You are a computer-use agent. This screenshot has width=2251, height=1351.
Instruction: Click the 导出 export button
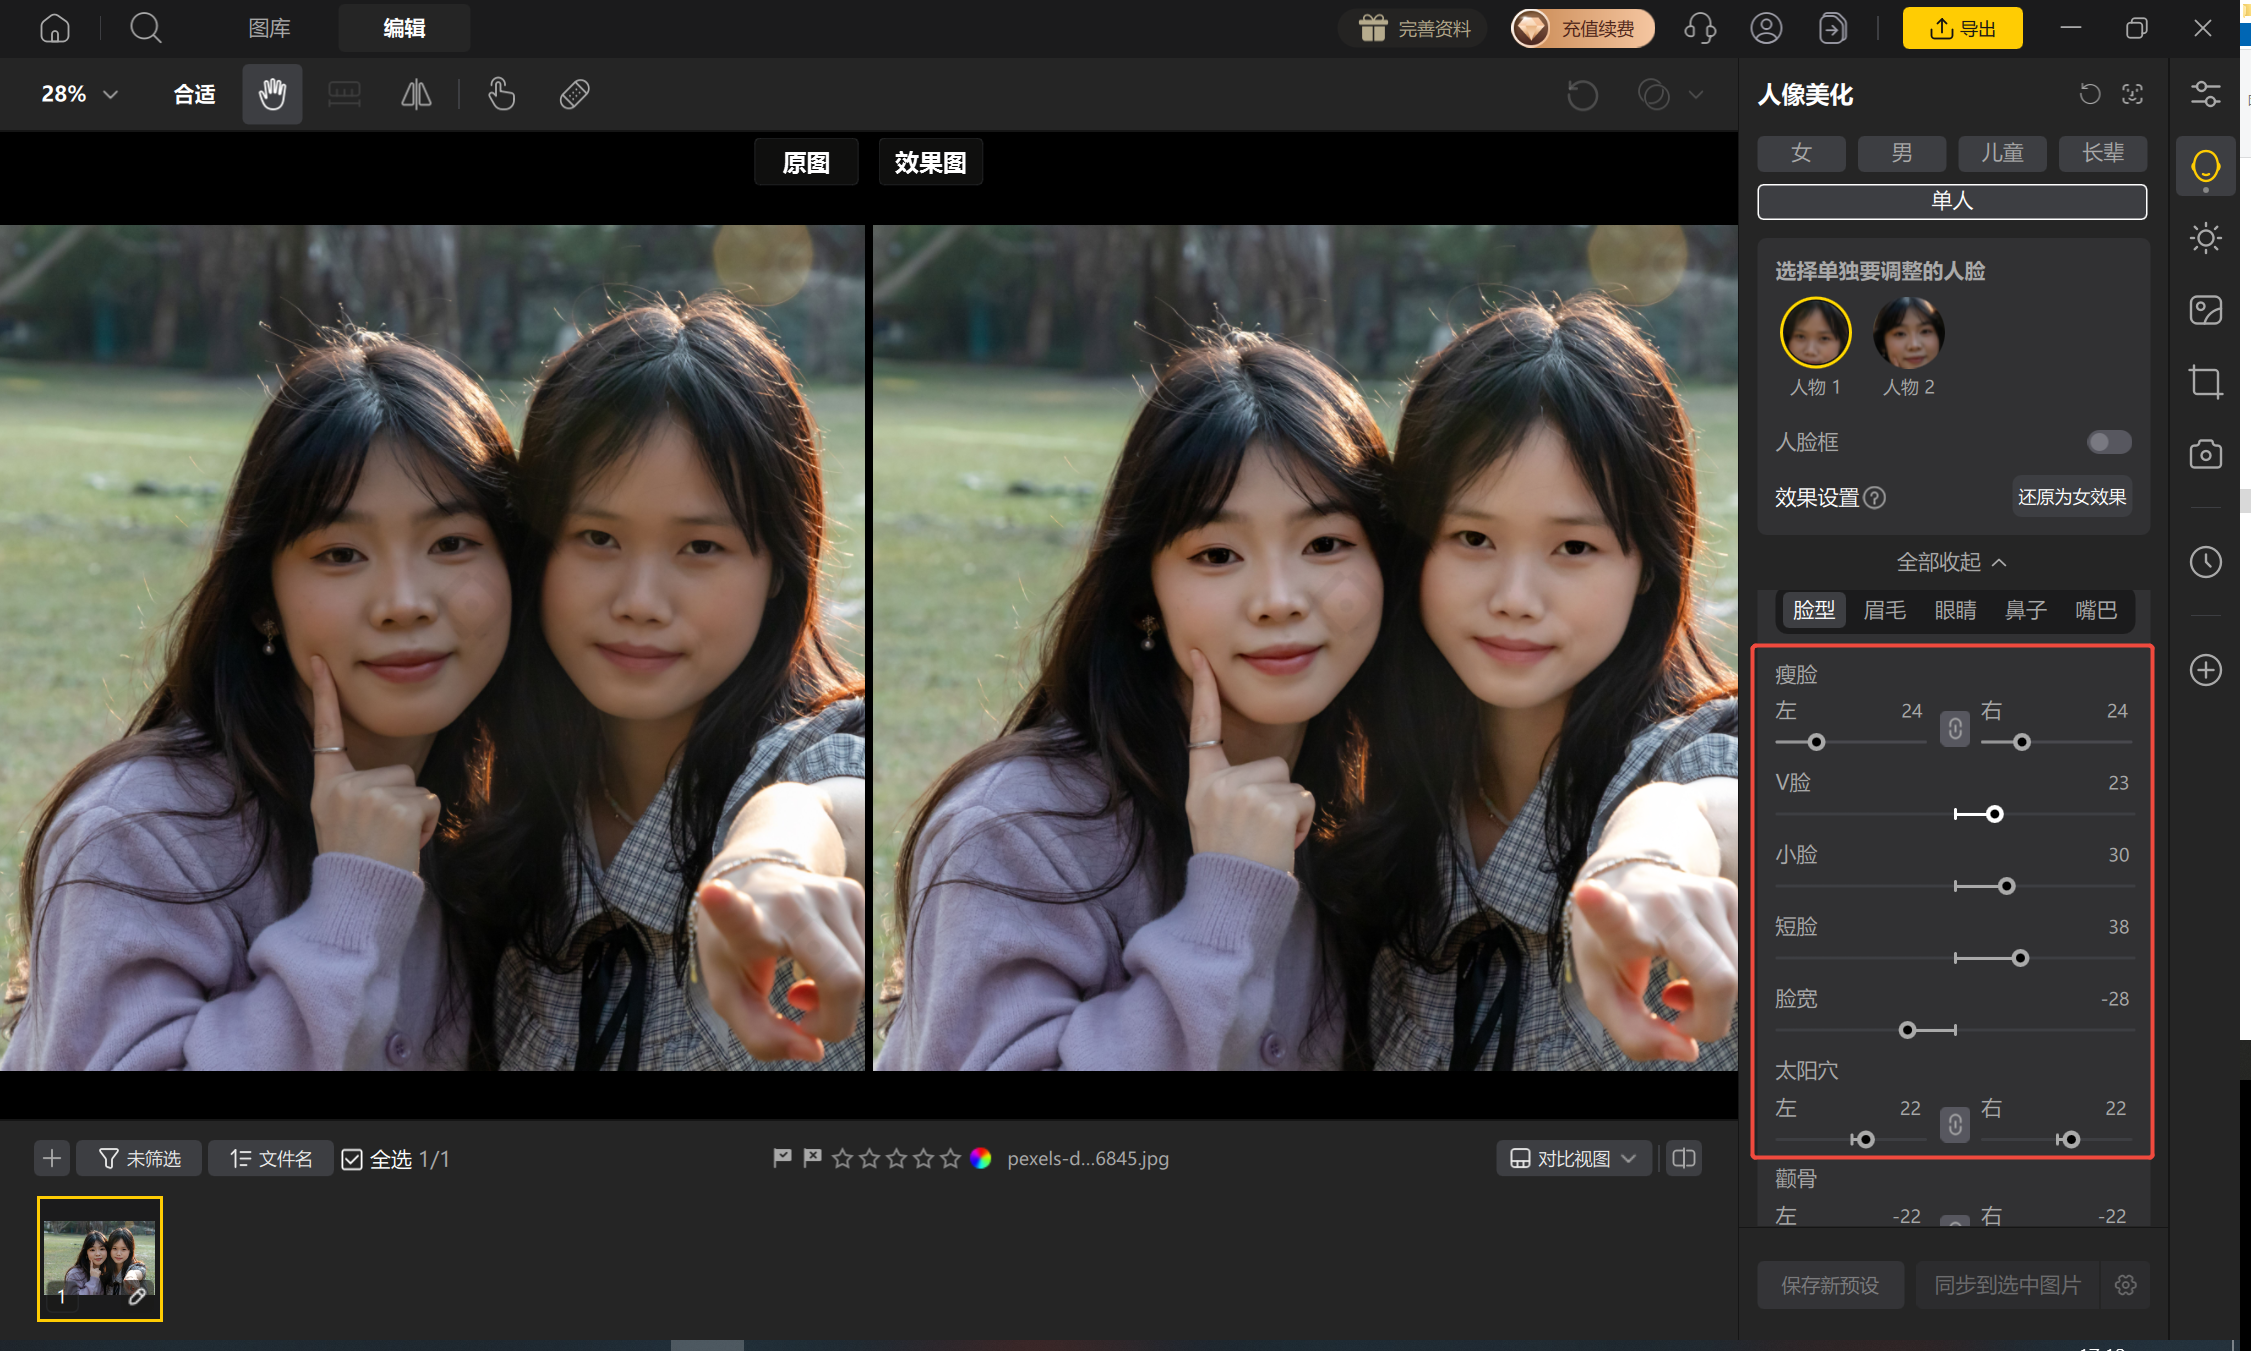tap(1962, 28)
